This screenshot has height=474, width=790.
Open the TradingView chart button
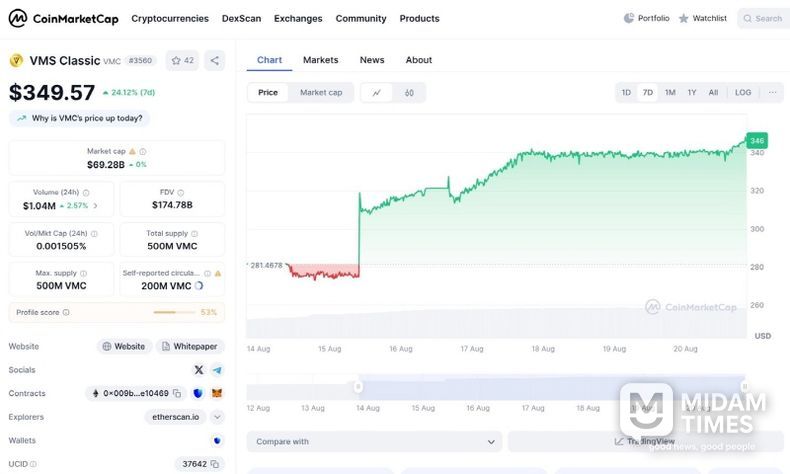645,442
